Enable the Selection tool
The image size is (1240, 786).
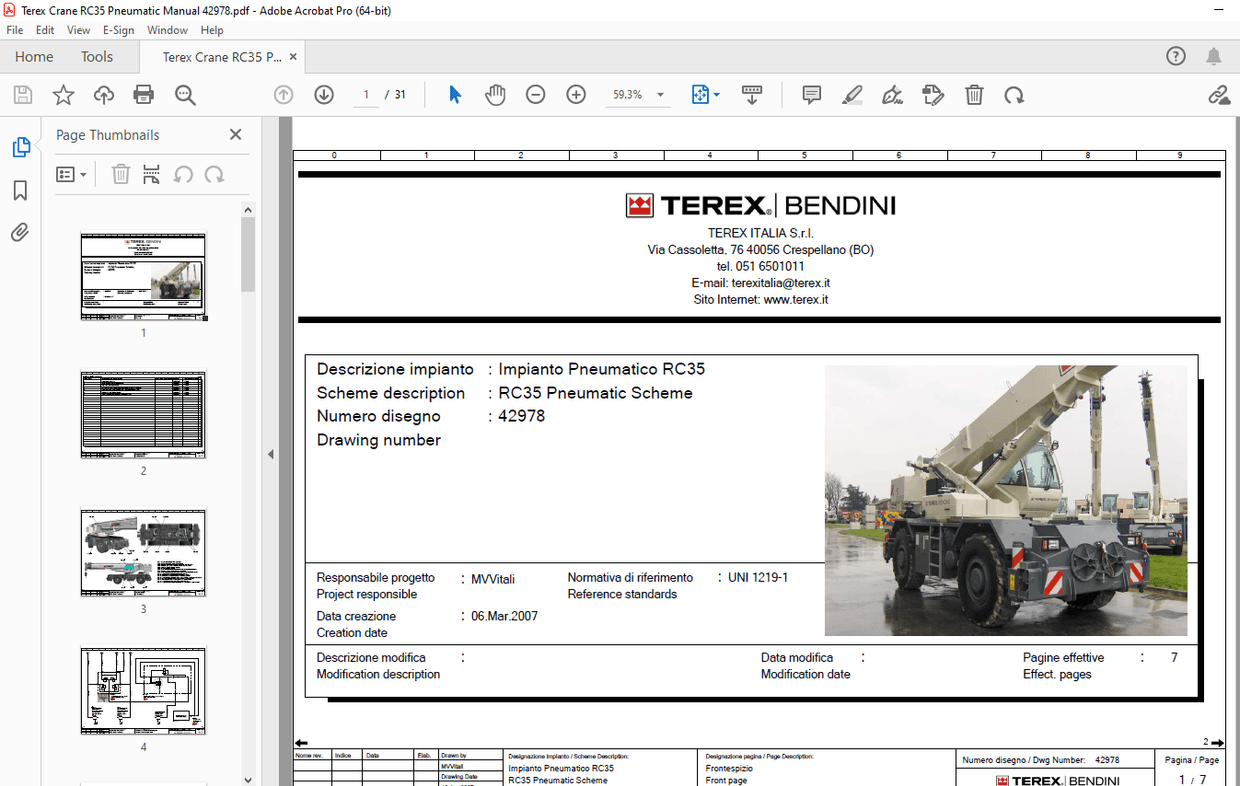coord(454,94)
